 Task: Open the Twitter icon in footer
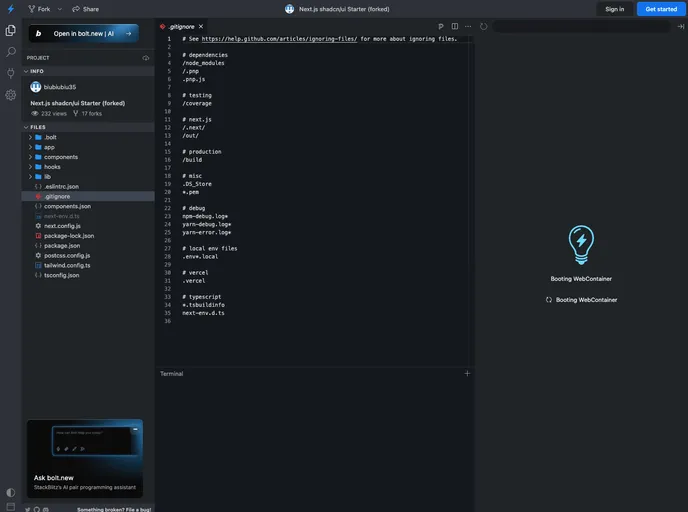click(x=28, y=509)
